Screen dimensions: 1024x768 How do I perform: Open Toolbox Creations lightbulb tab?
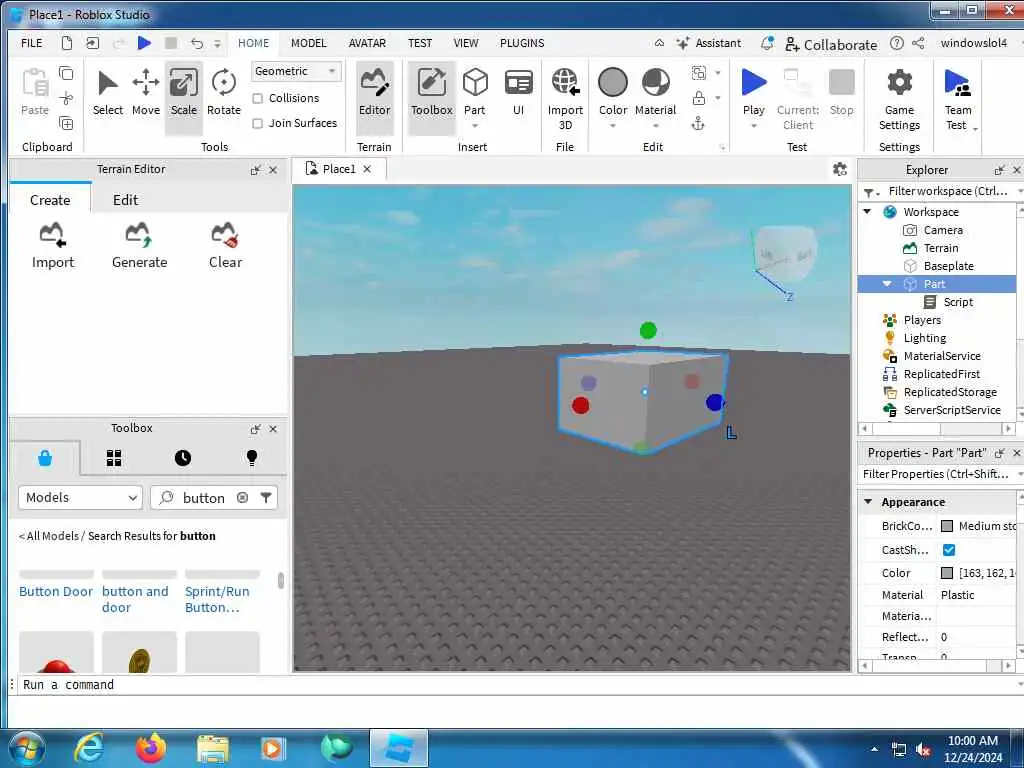[x=252, y=458]
